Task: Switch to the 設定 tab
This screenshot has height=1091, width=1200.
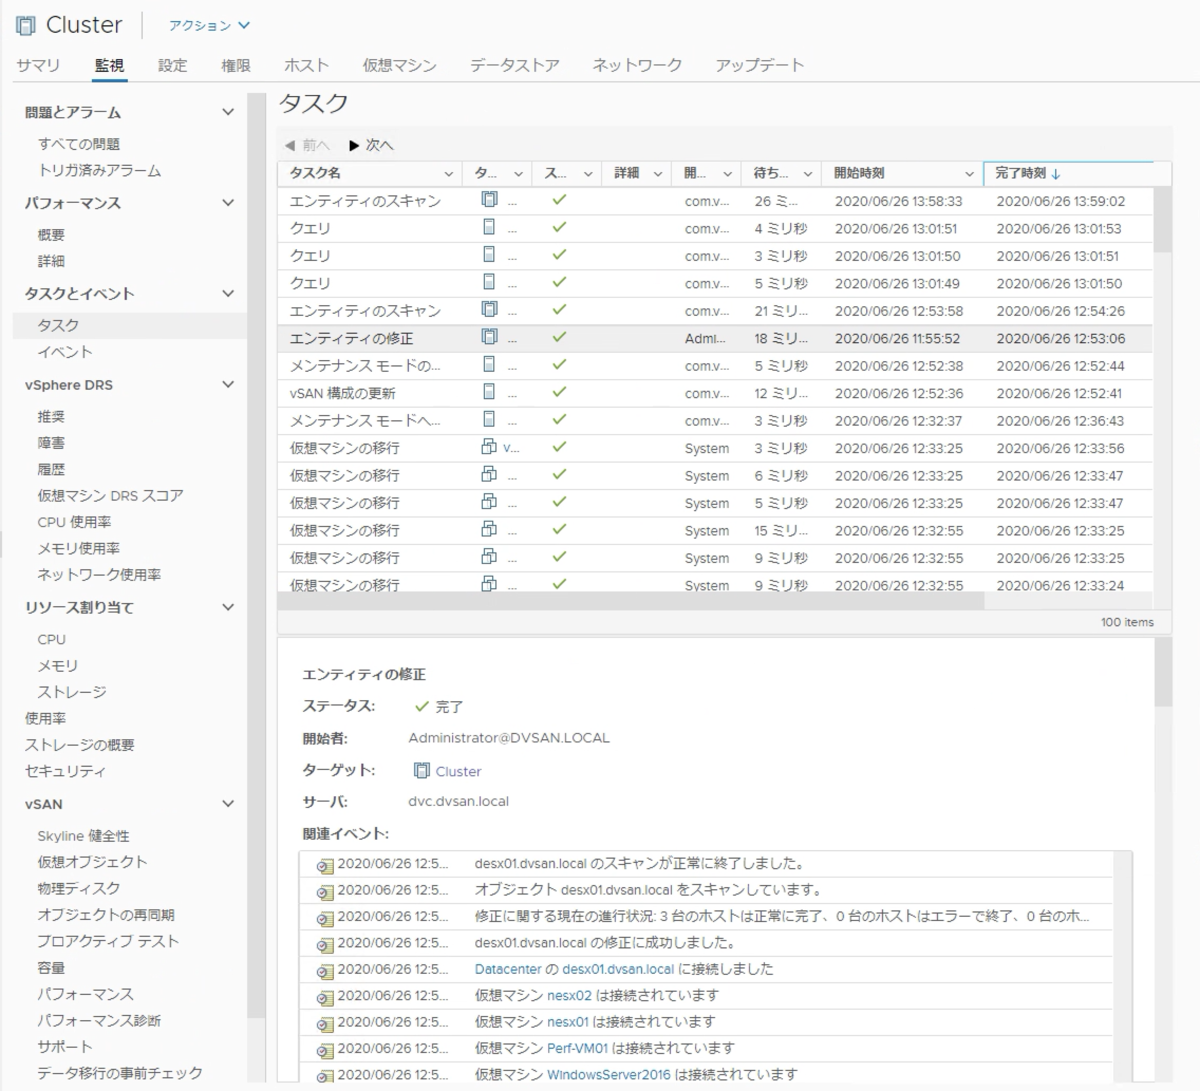Action: pyautogui.click(x=172, y=65)
